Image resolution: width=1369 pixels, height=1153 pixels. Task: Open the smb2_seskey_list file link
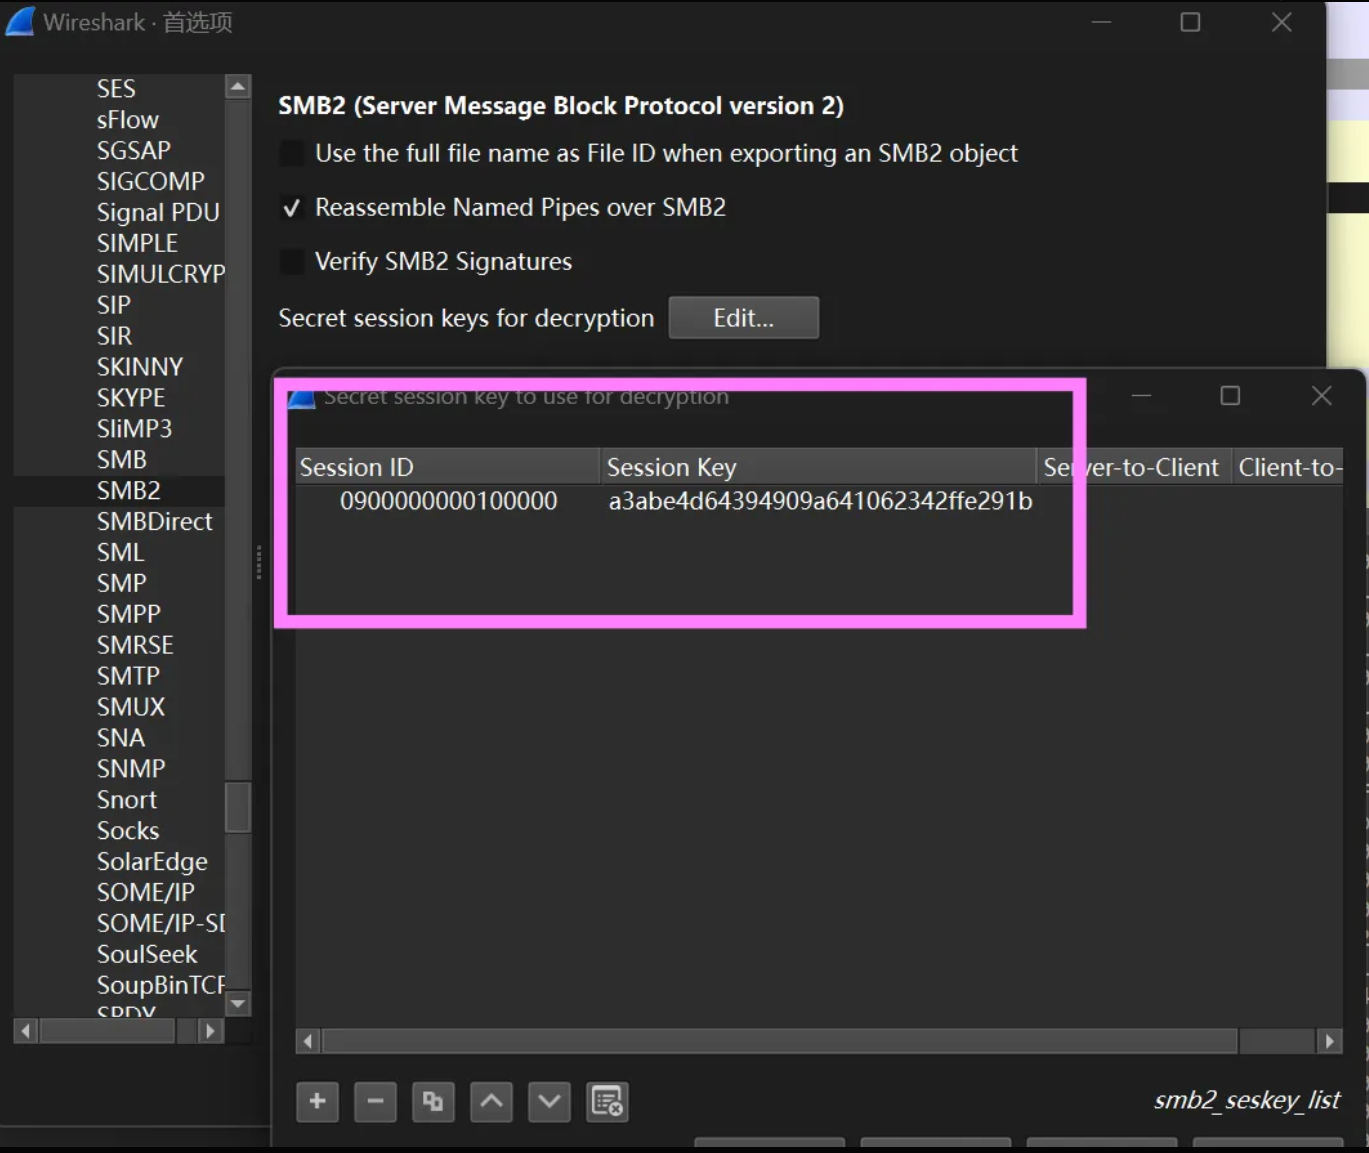point(1246,1100)
